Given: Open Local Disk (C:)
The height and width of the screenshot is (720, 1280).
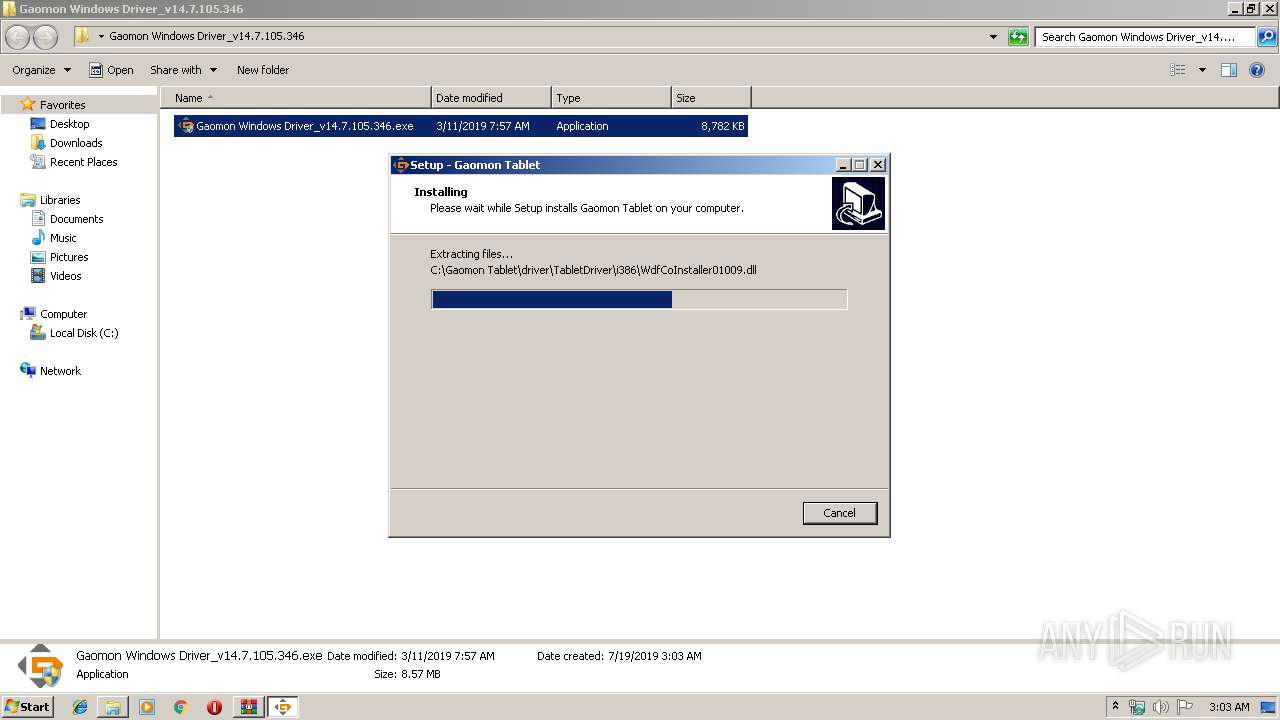Looking at the screenshot, I should 84,333.
